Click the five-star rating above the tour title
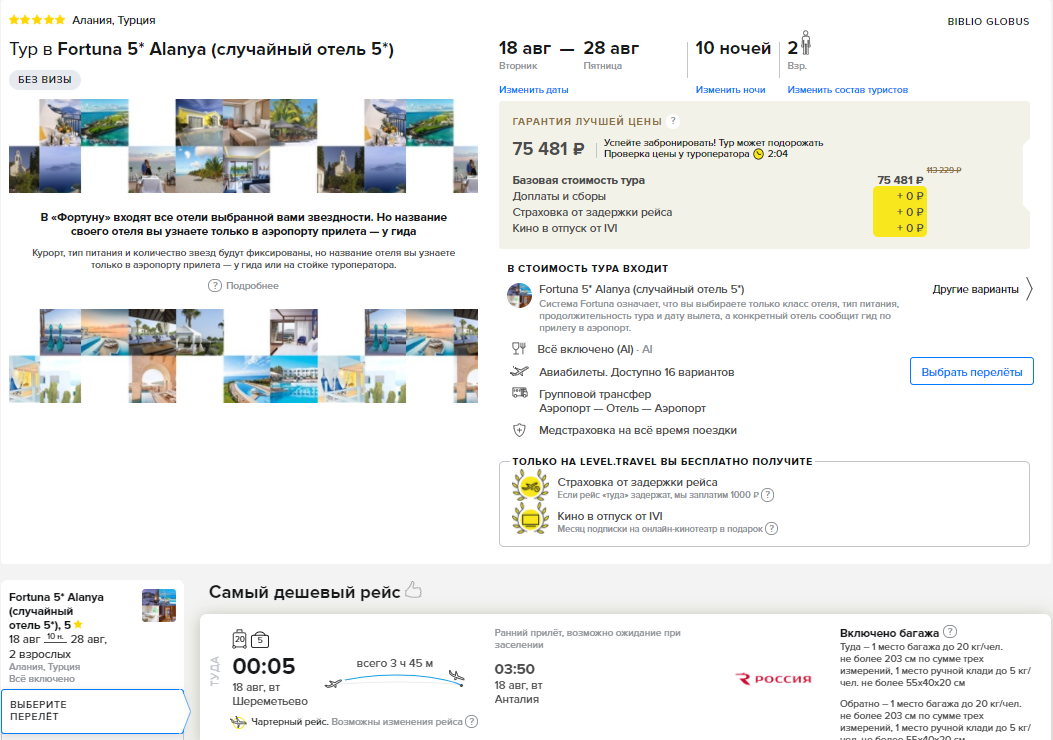This screenshot has width=1053, height=740. click(x=37, y=20)
